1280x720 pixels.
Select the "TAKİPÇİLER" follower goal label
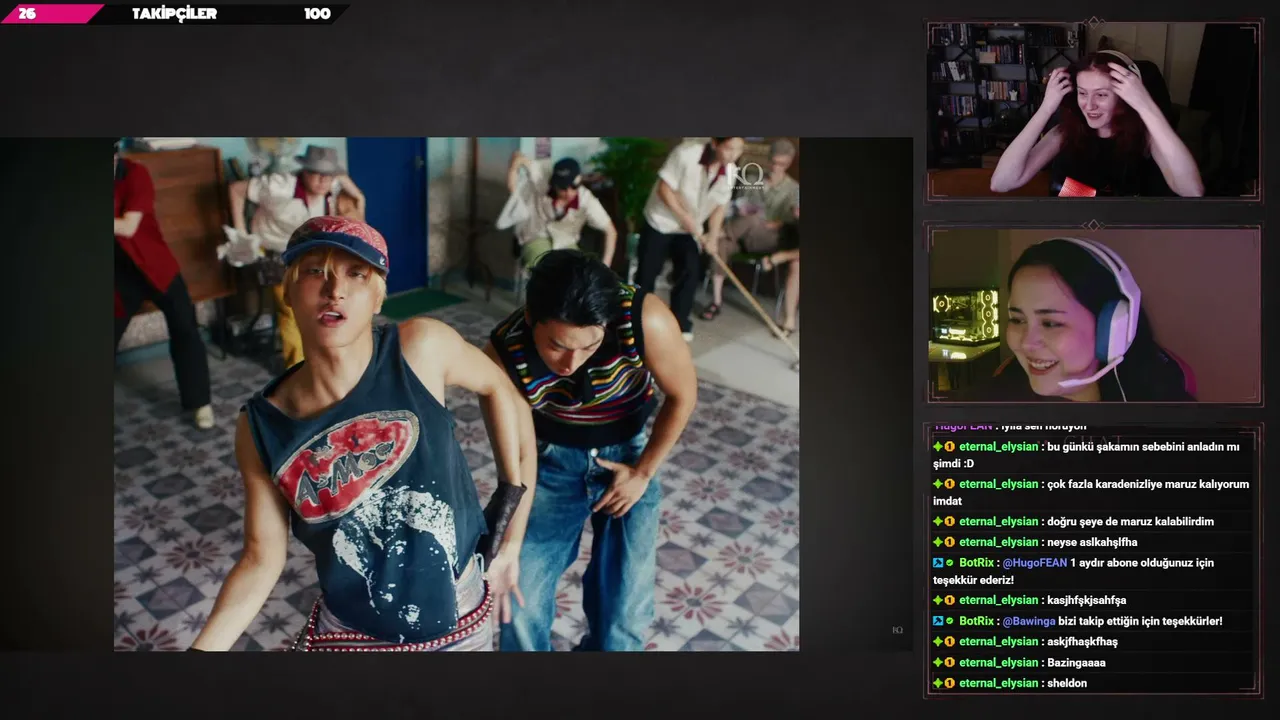coord(174,14)
